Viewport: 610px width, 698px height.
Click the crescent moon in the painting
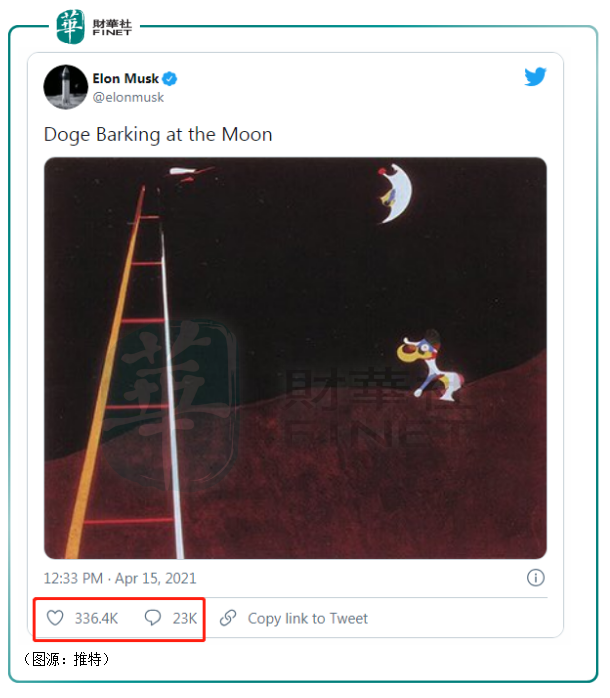pos(395,189)
